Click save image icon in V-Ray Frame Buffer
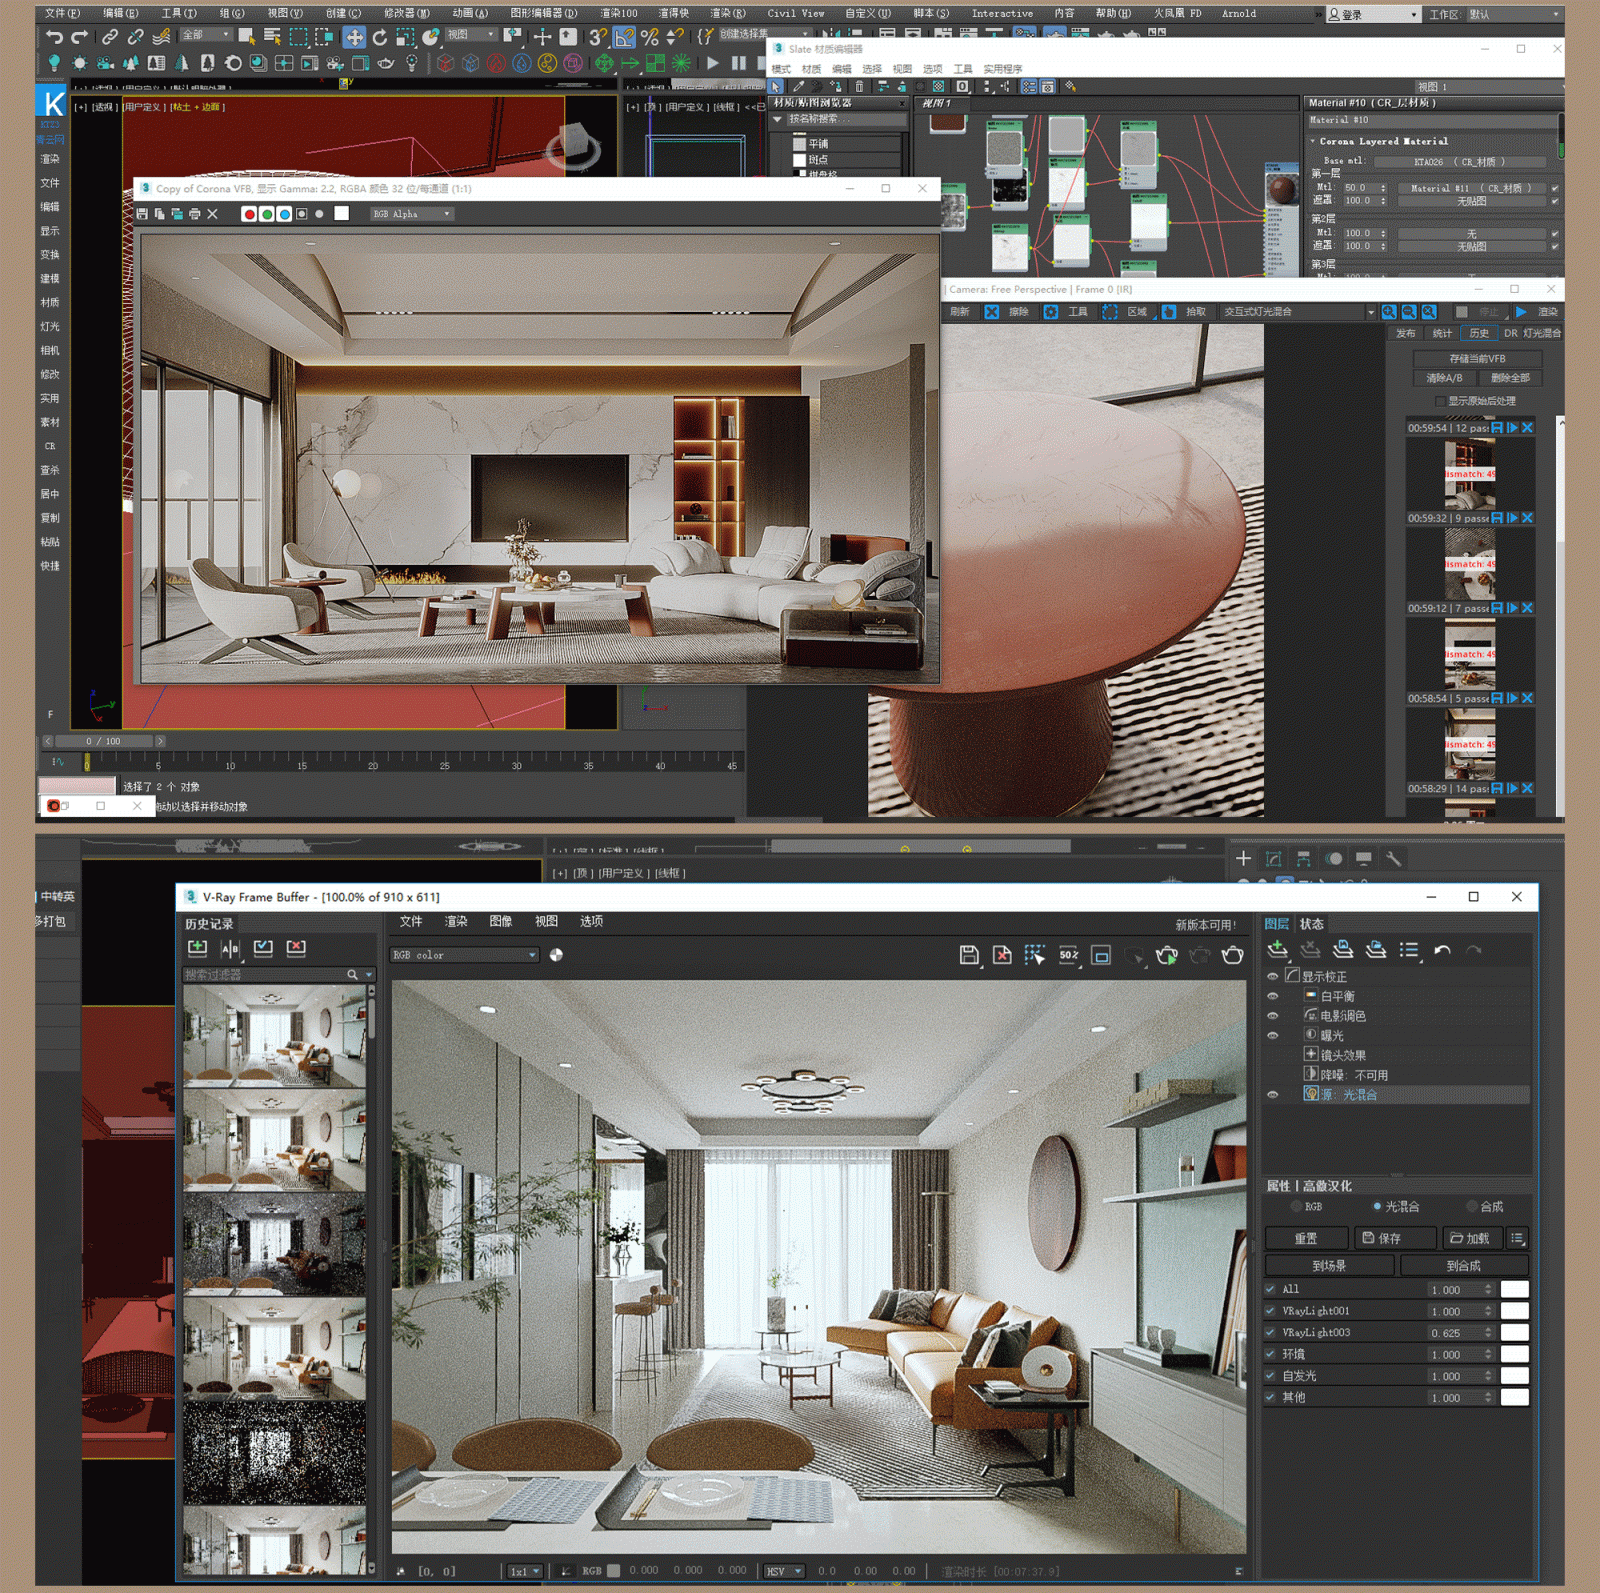This screenshot has width=1600, height=1593. 968,955
